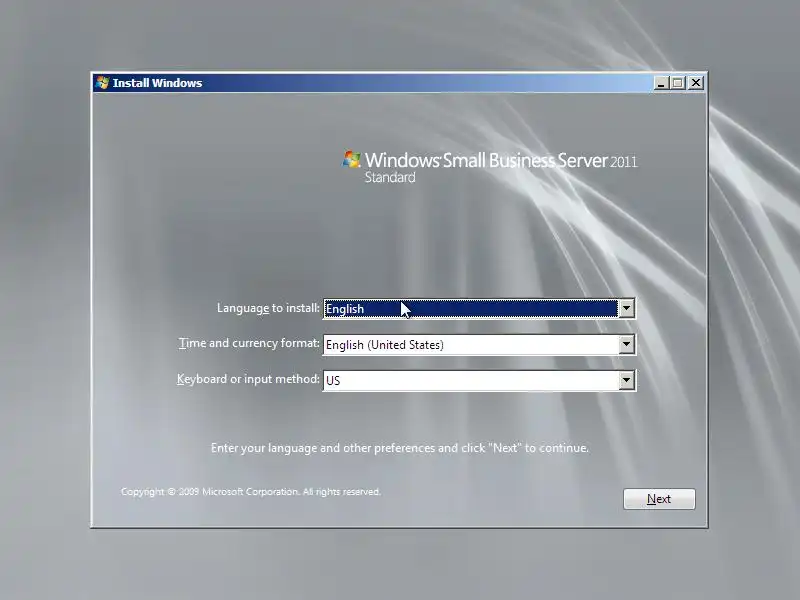The height and width of the screenshot is (600, 800).
Task: Click the Microsoft Corporation copyright text
Action: point(251,492)
